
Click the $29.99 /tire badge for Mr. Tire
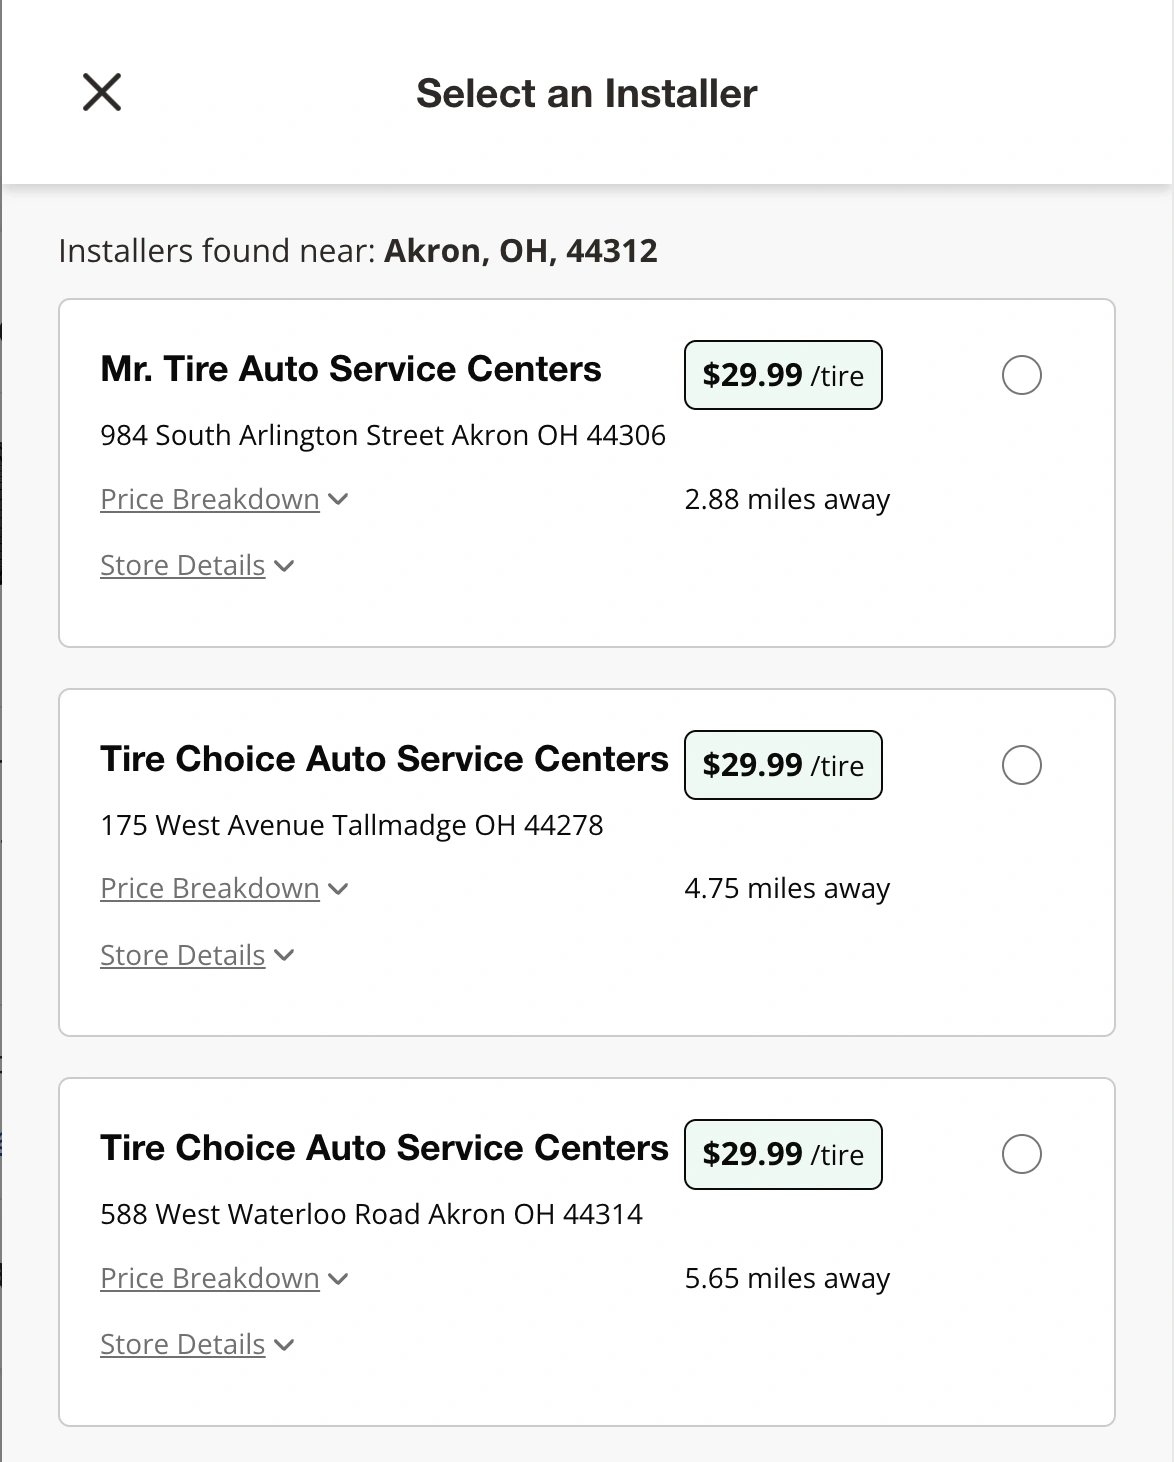pos(783,375)
